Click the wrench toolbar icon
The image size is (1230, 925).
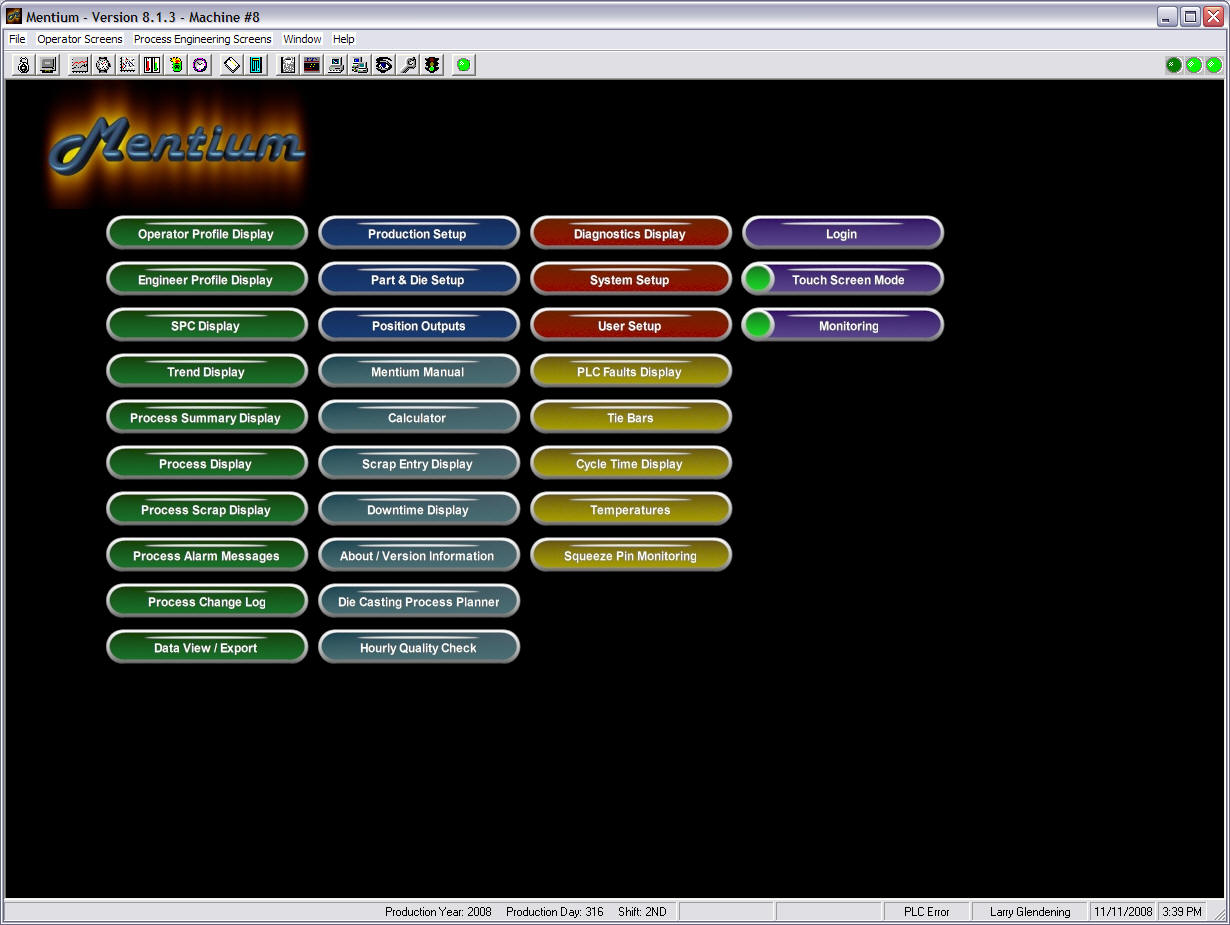(408, 65)
